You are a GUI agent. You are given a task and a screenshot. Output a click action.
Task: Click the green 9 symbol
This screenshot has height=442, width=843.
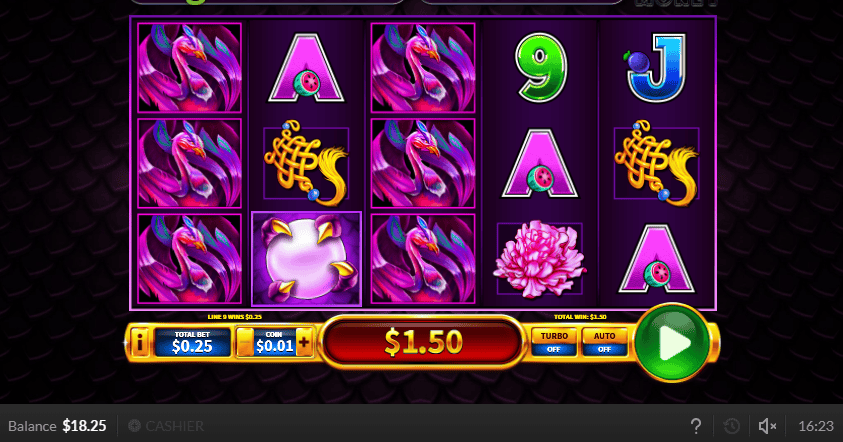540,67
